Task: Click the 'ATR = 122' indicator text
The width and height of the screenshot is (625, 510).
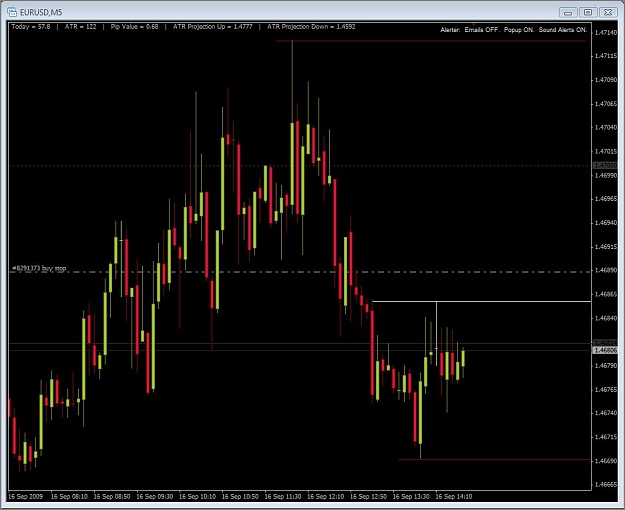Action: click(81, 27)
